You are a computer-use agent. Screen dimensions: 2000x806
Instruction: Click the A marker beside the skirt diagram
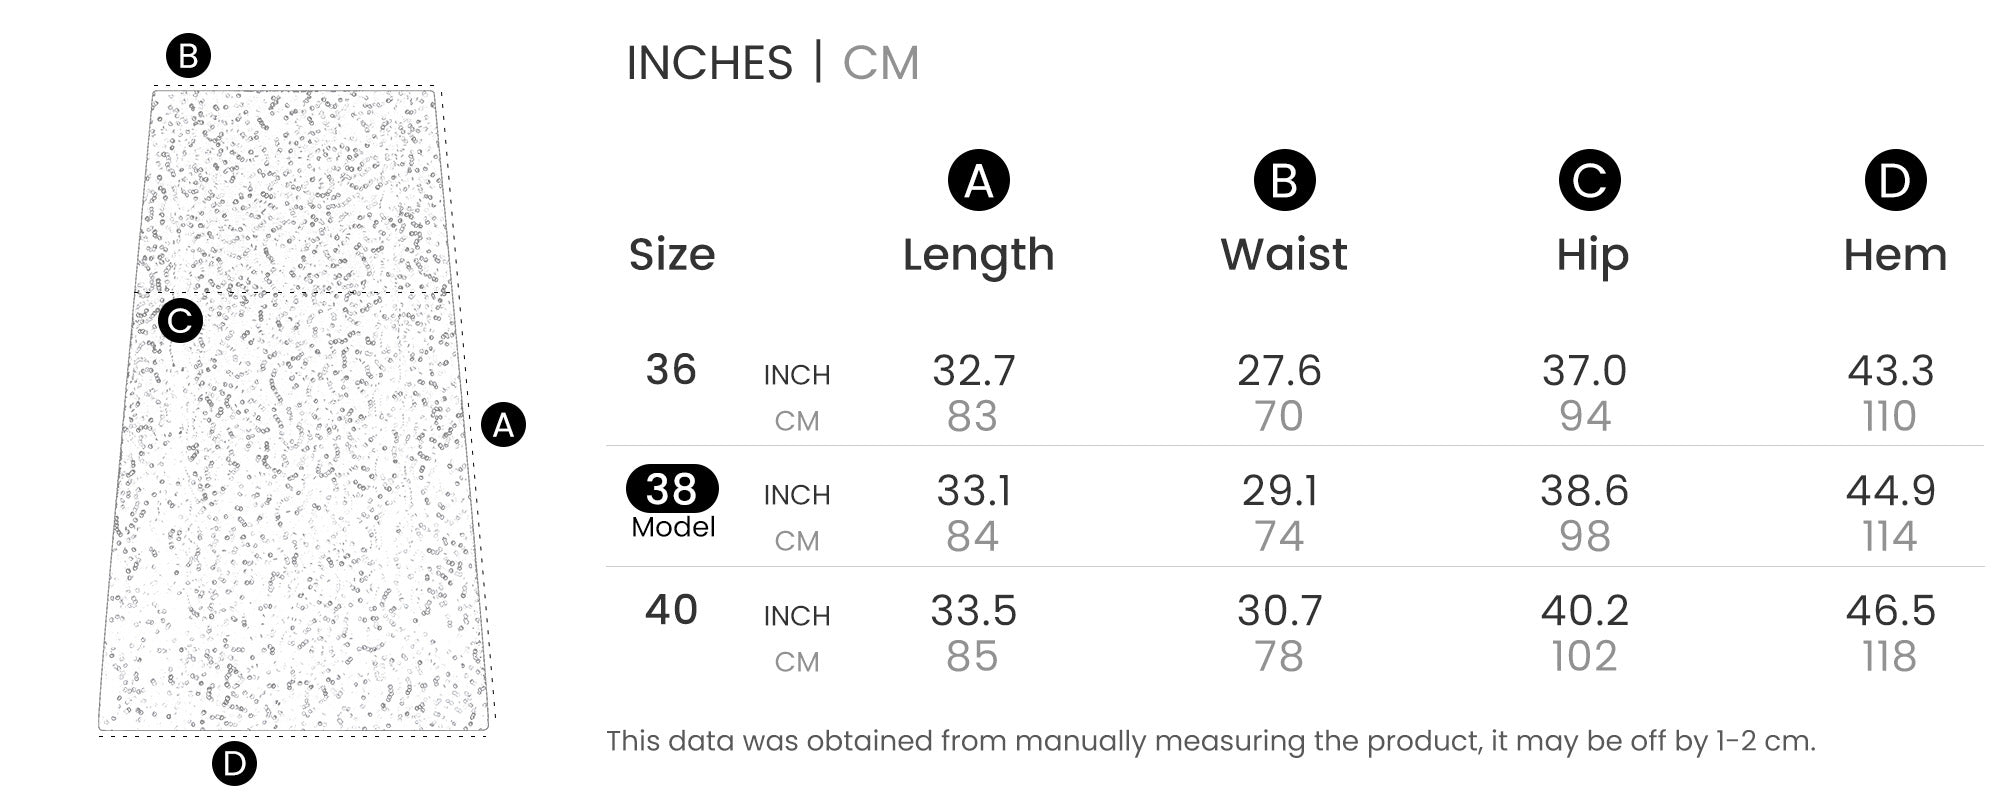click(503, 425)
